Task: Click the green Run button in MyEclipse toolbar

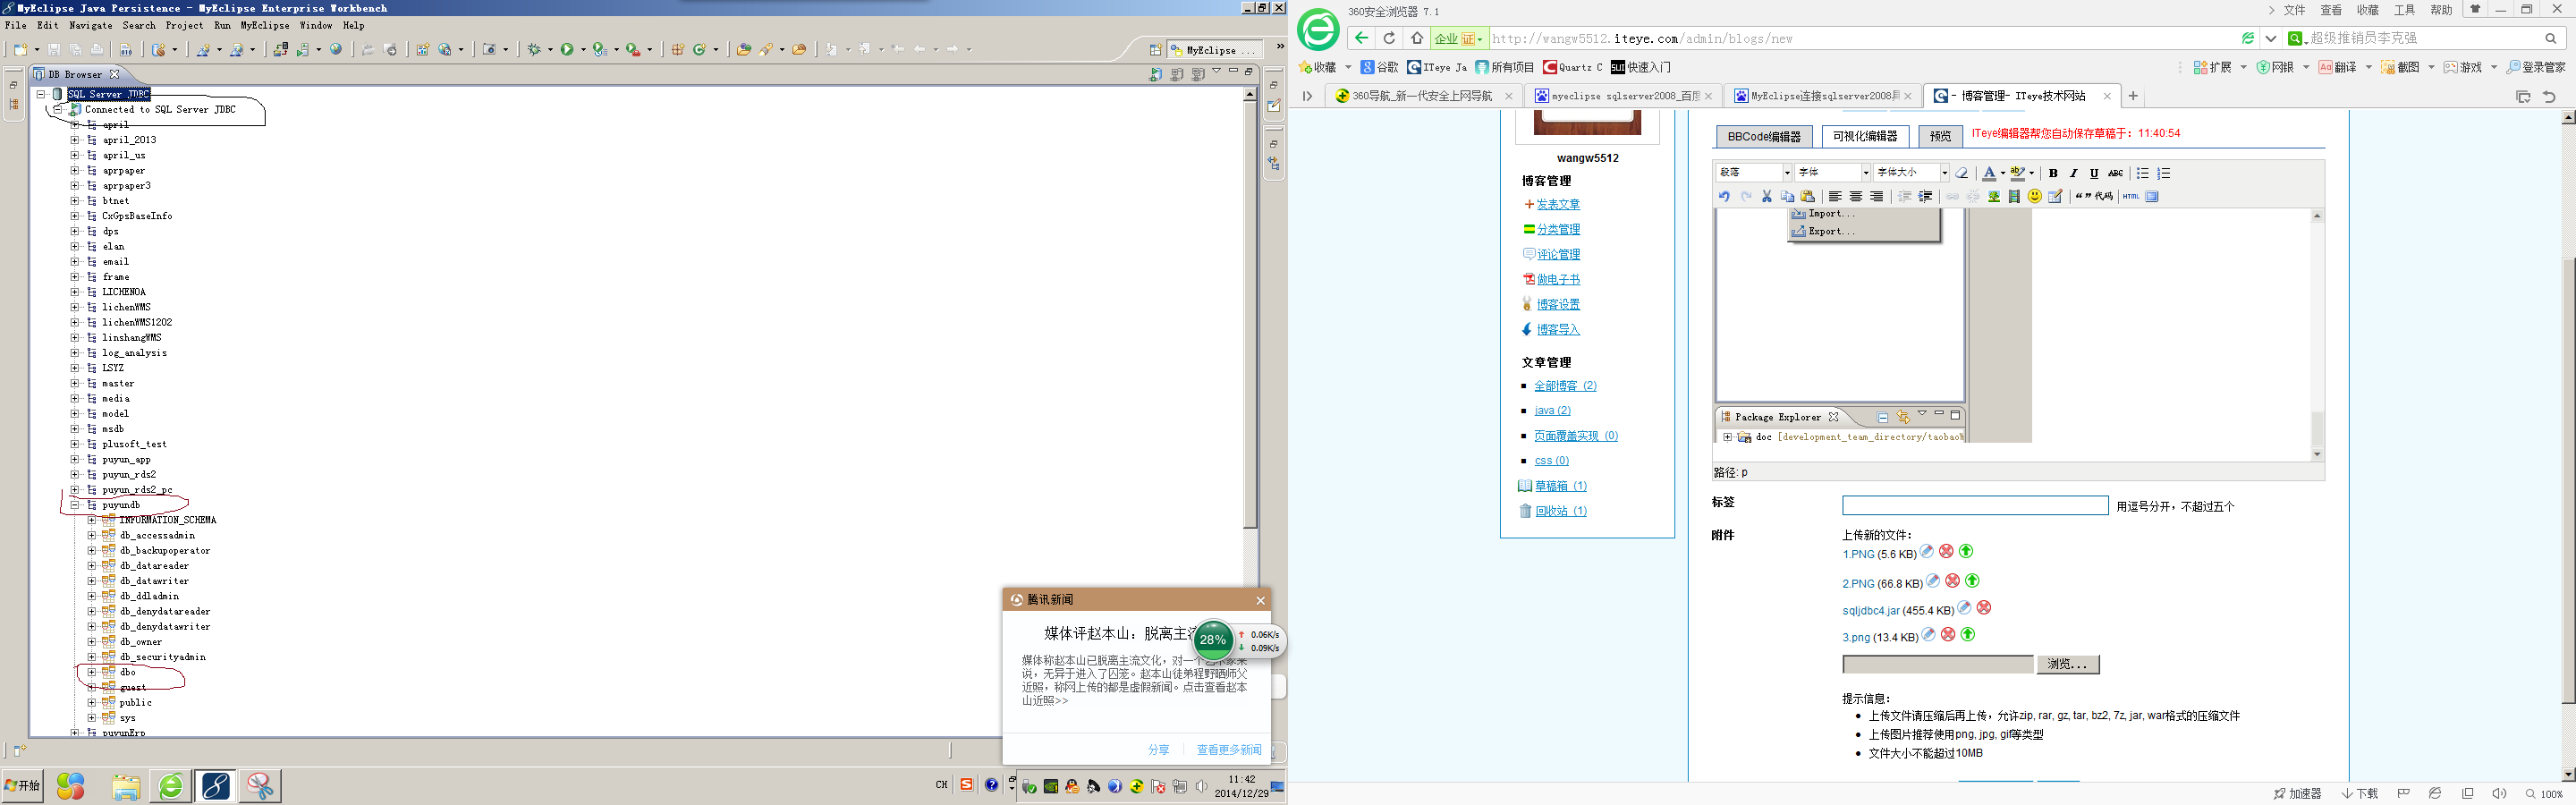Action: coord(567,49)
